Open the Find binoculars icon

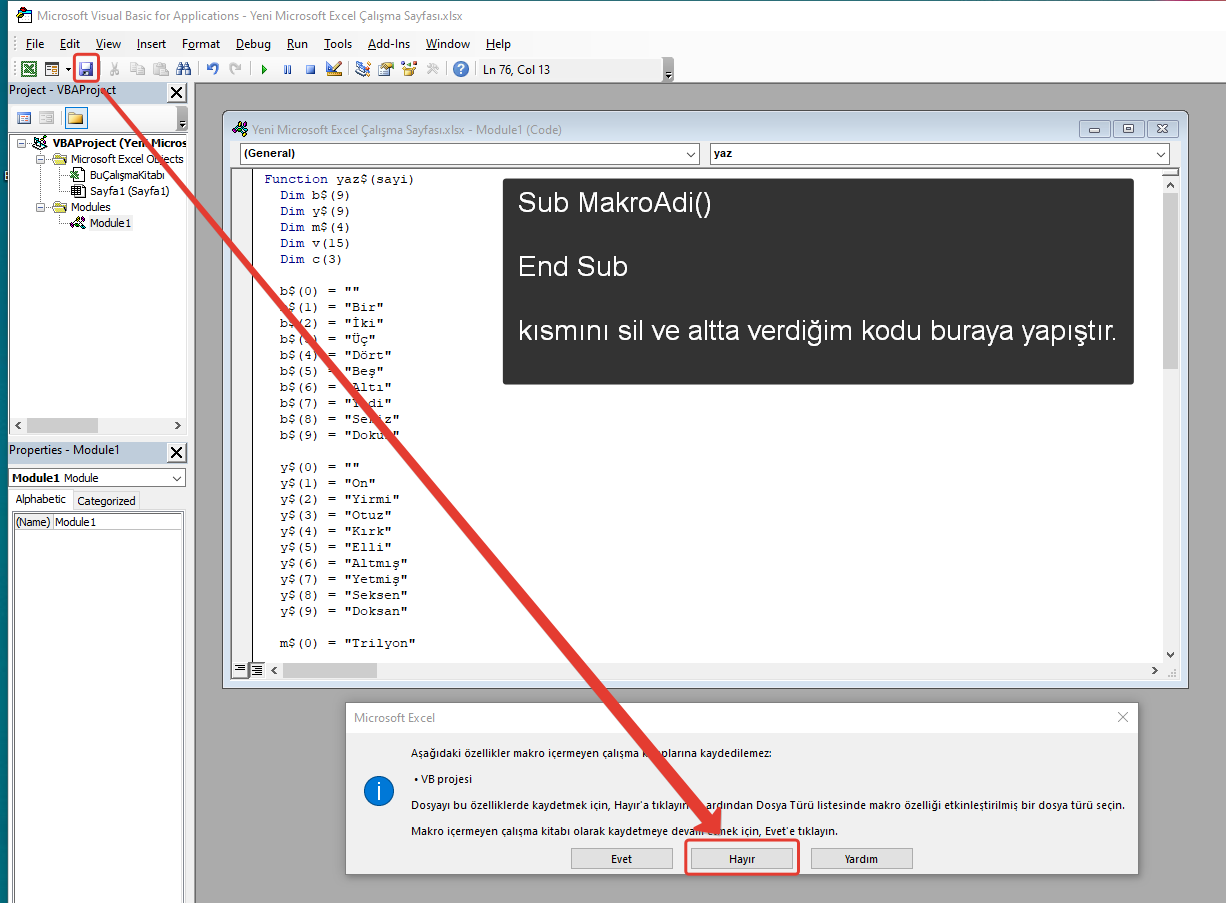point(183,69)
